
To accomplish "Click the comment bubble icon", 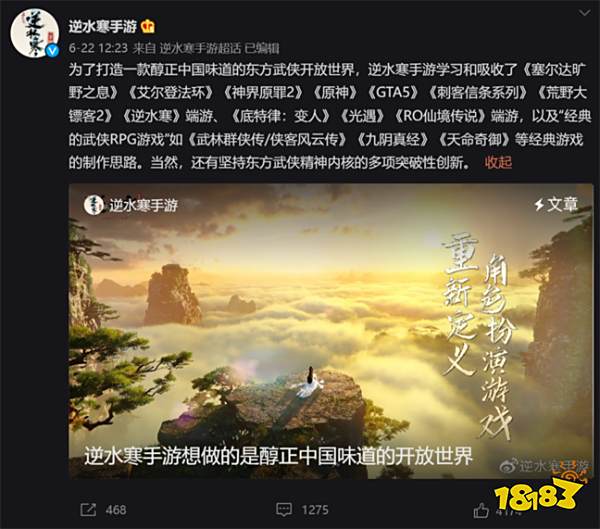I will (284, 509).
